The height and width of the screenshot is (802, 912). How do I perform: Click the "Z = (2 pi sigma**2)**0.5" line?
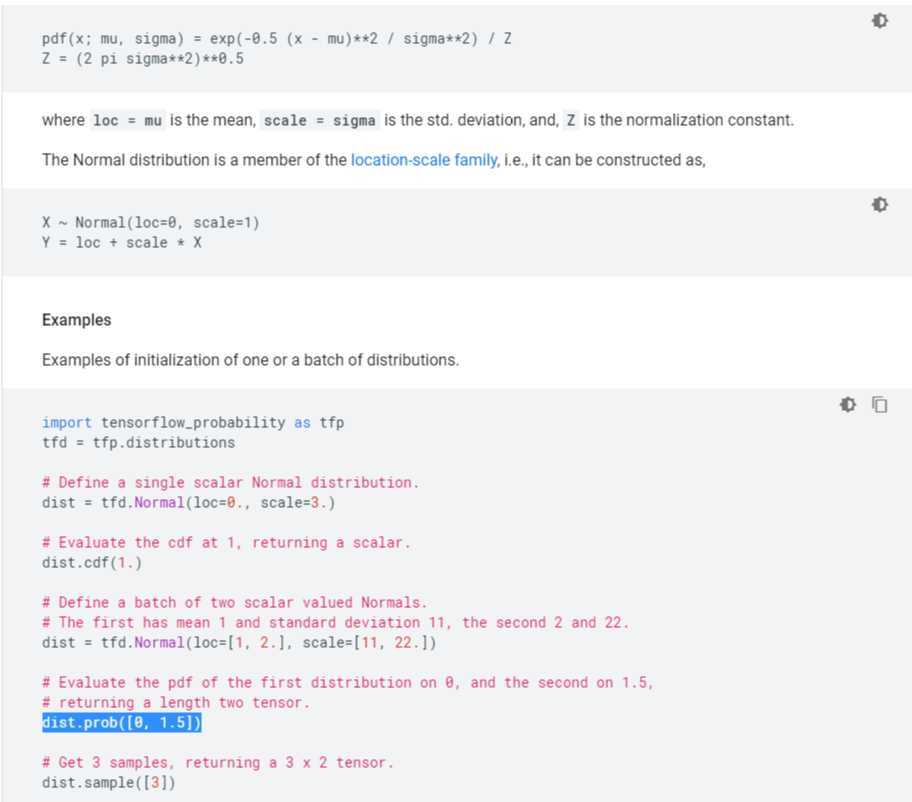(143, 59)
